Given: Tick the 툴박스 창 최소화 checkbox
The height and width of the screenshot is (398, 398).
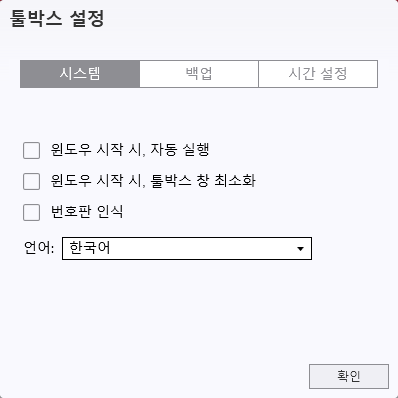Looking at the screenshot, I should (31, 181).
